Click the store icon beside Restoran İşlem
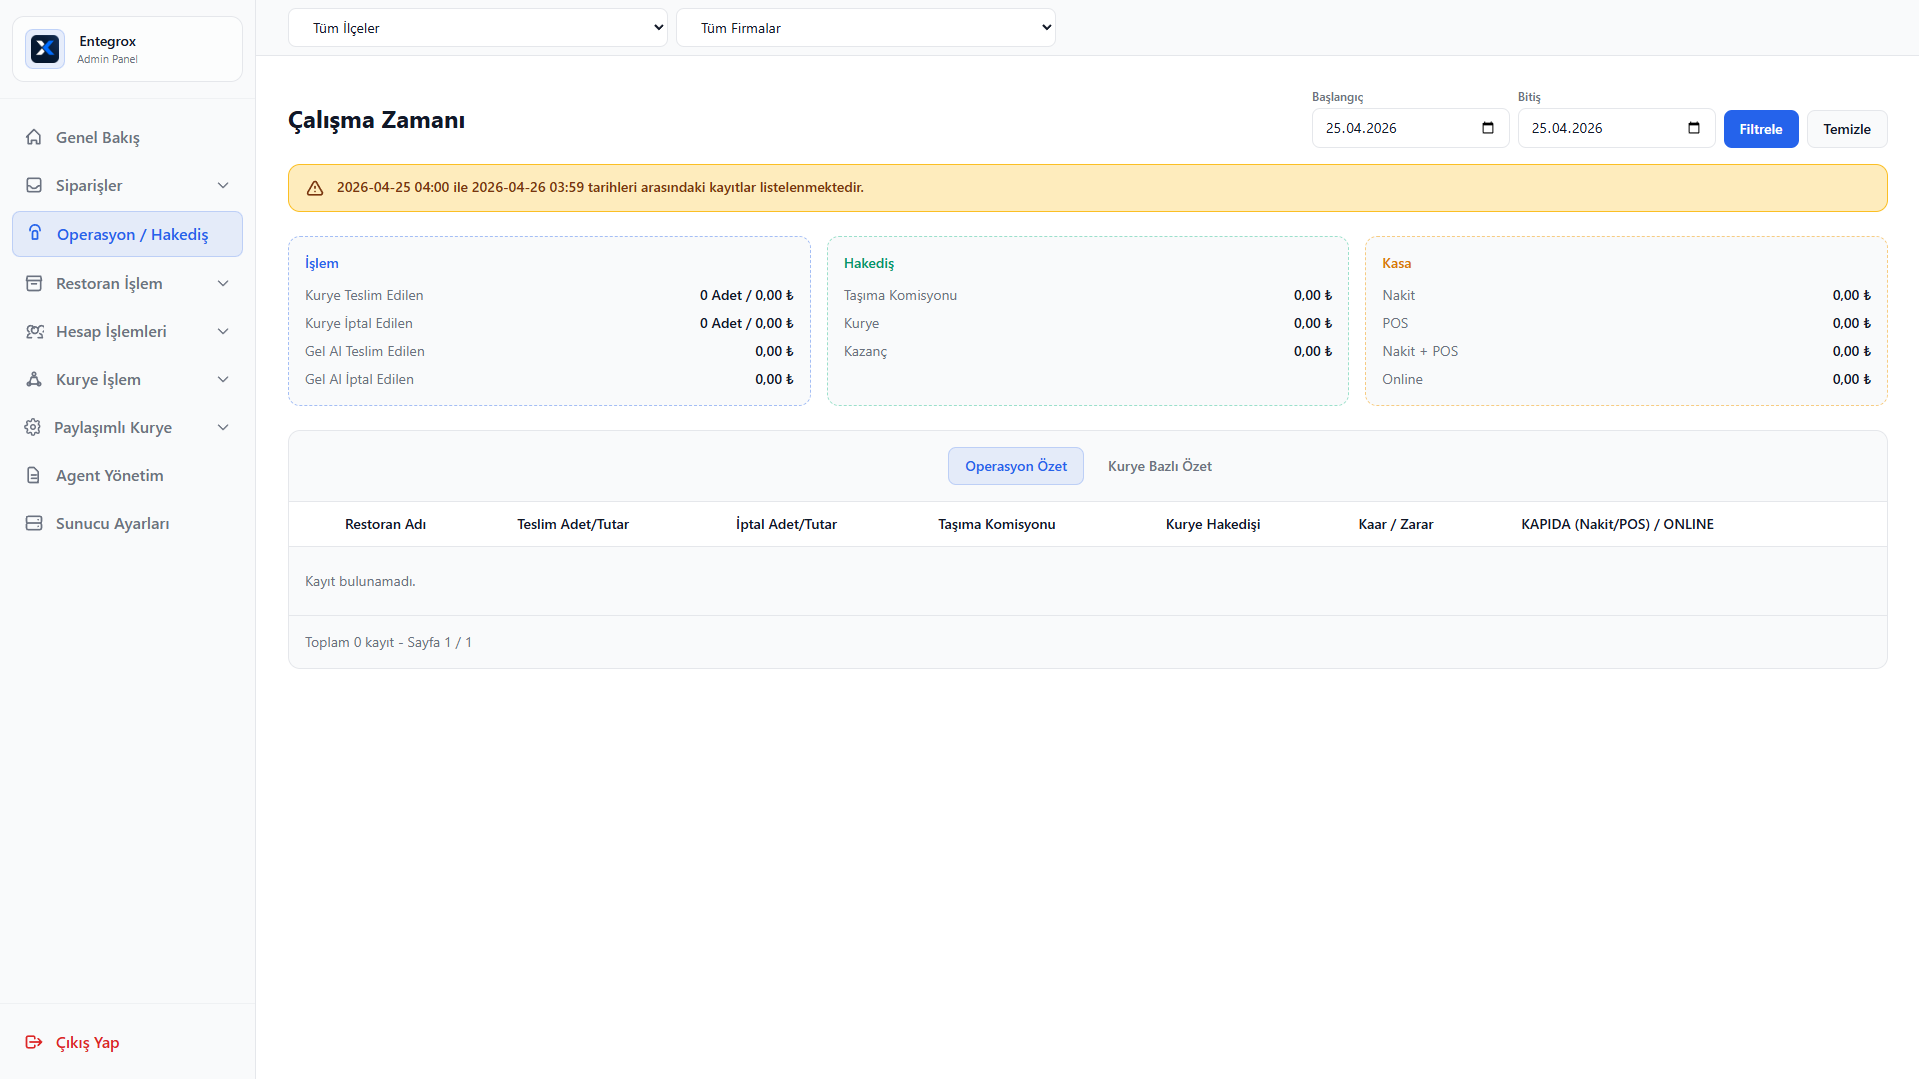 click(x=34, y=283)
